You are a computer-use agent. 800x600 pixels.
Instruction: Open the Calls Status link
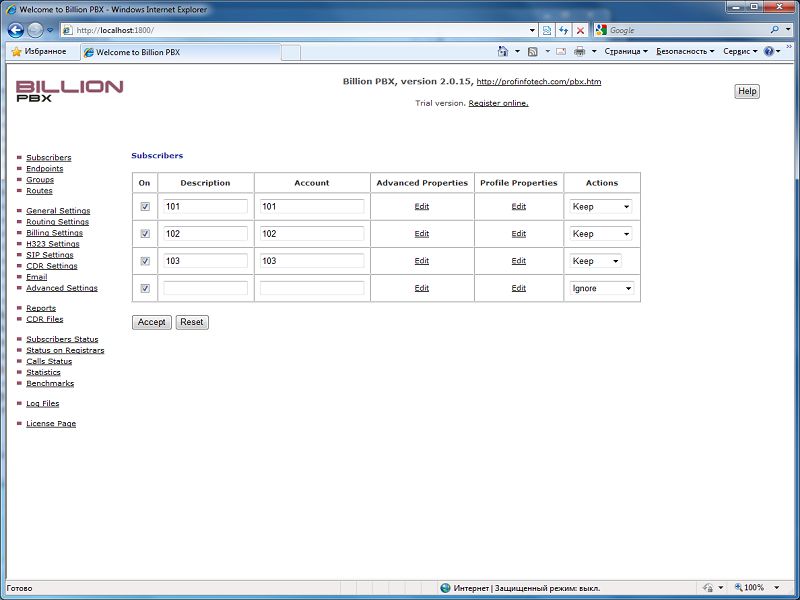click(49, 361)
